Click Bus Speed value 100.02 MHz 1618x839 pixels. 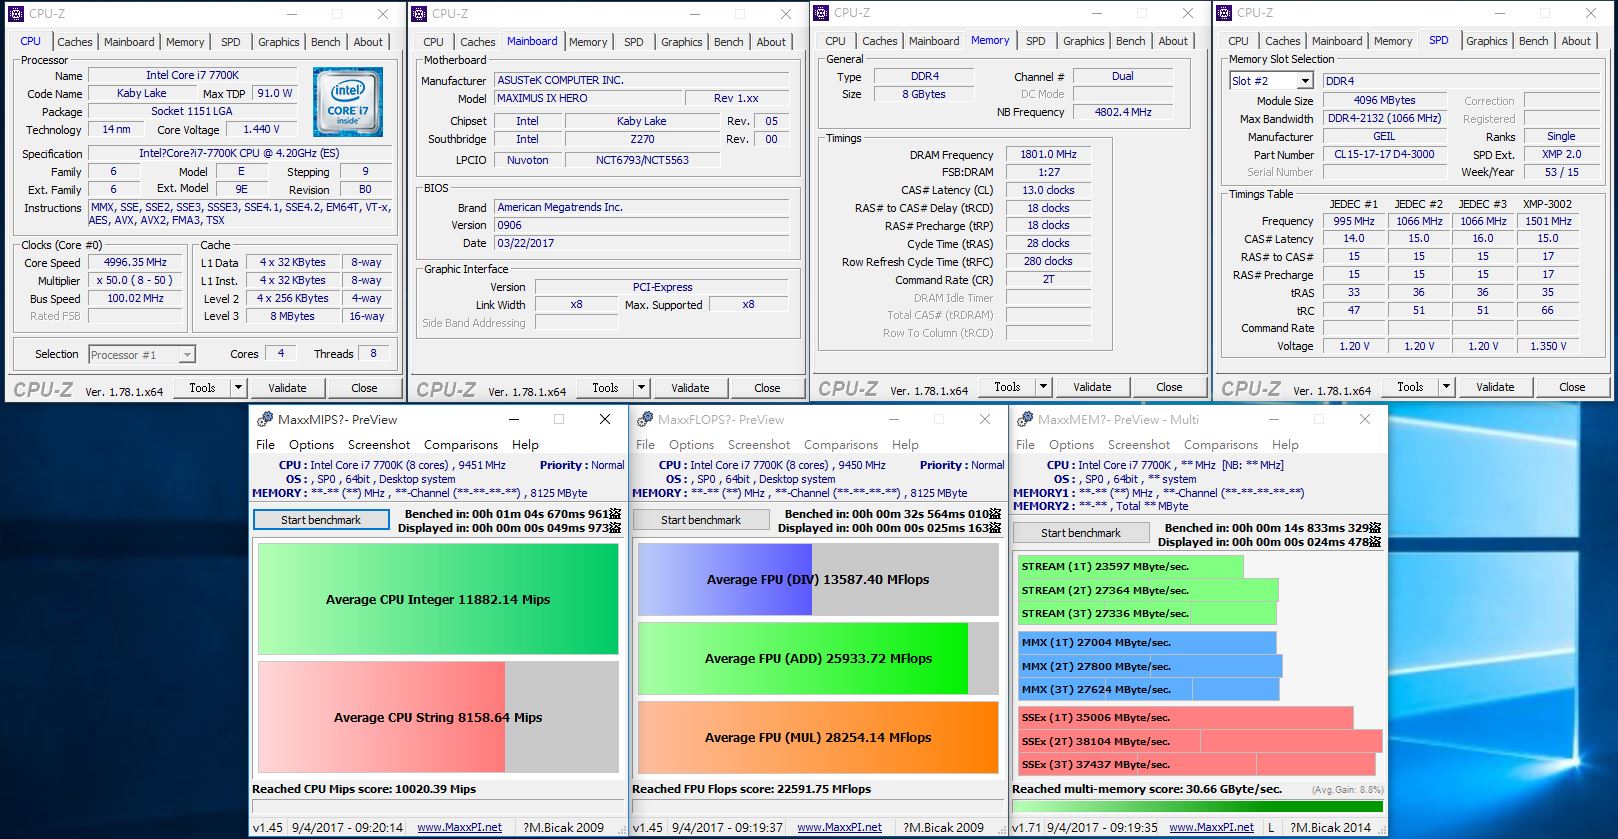(136, 298)
